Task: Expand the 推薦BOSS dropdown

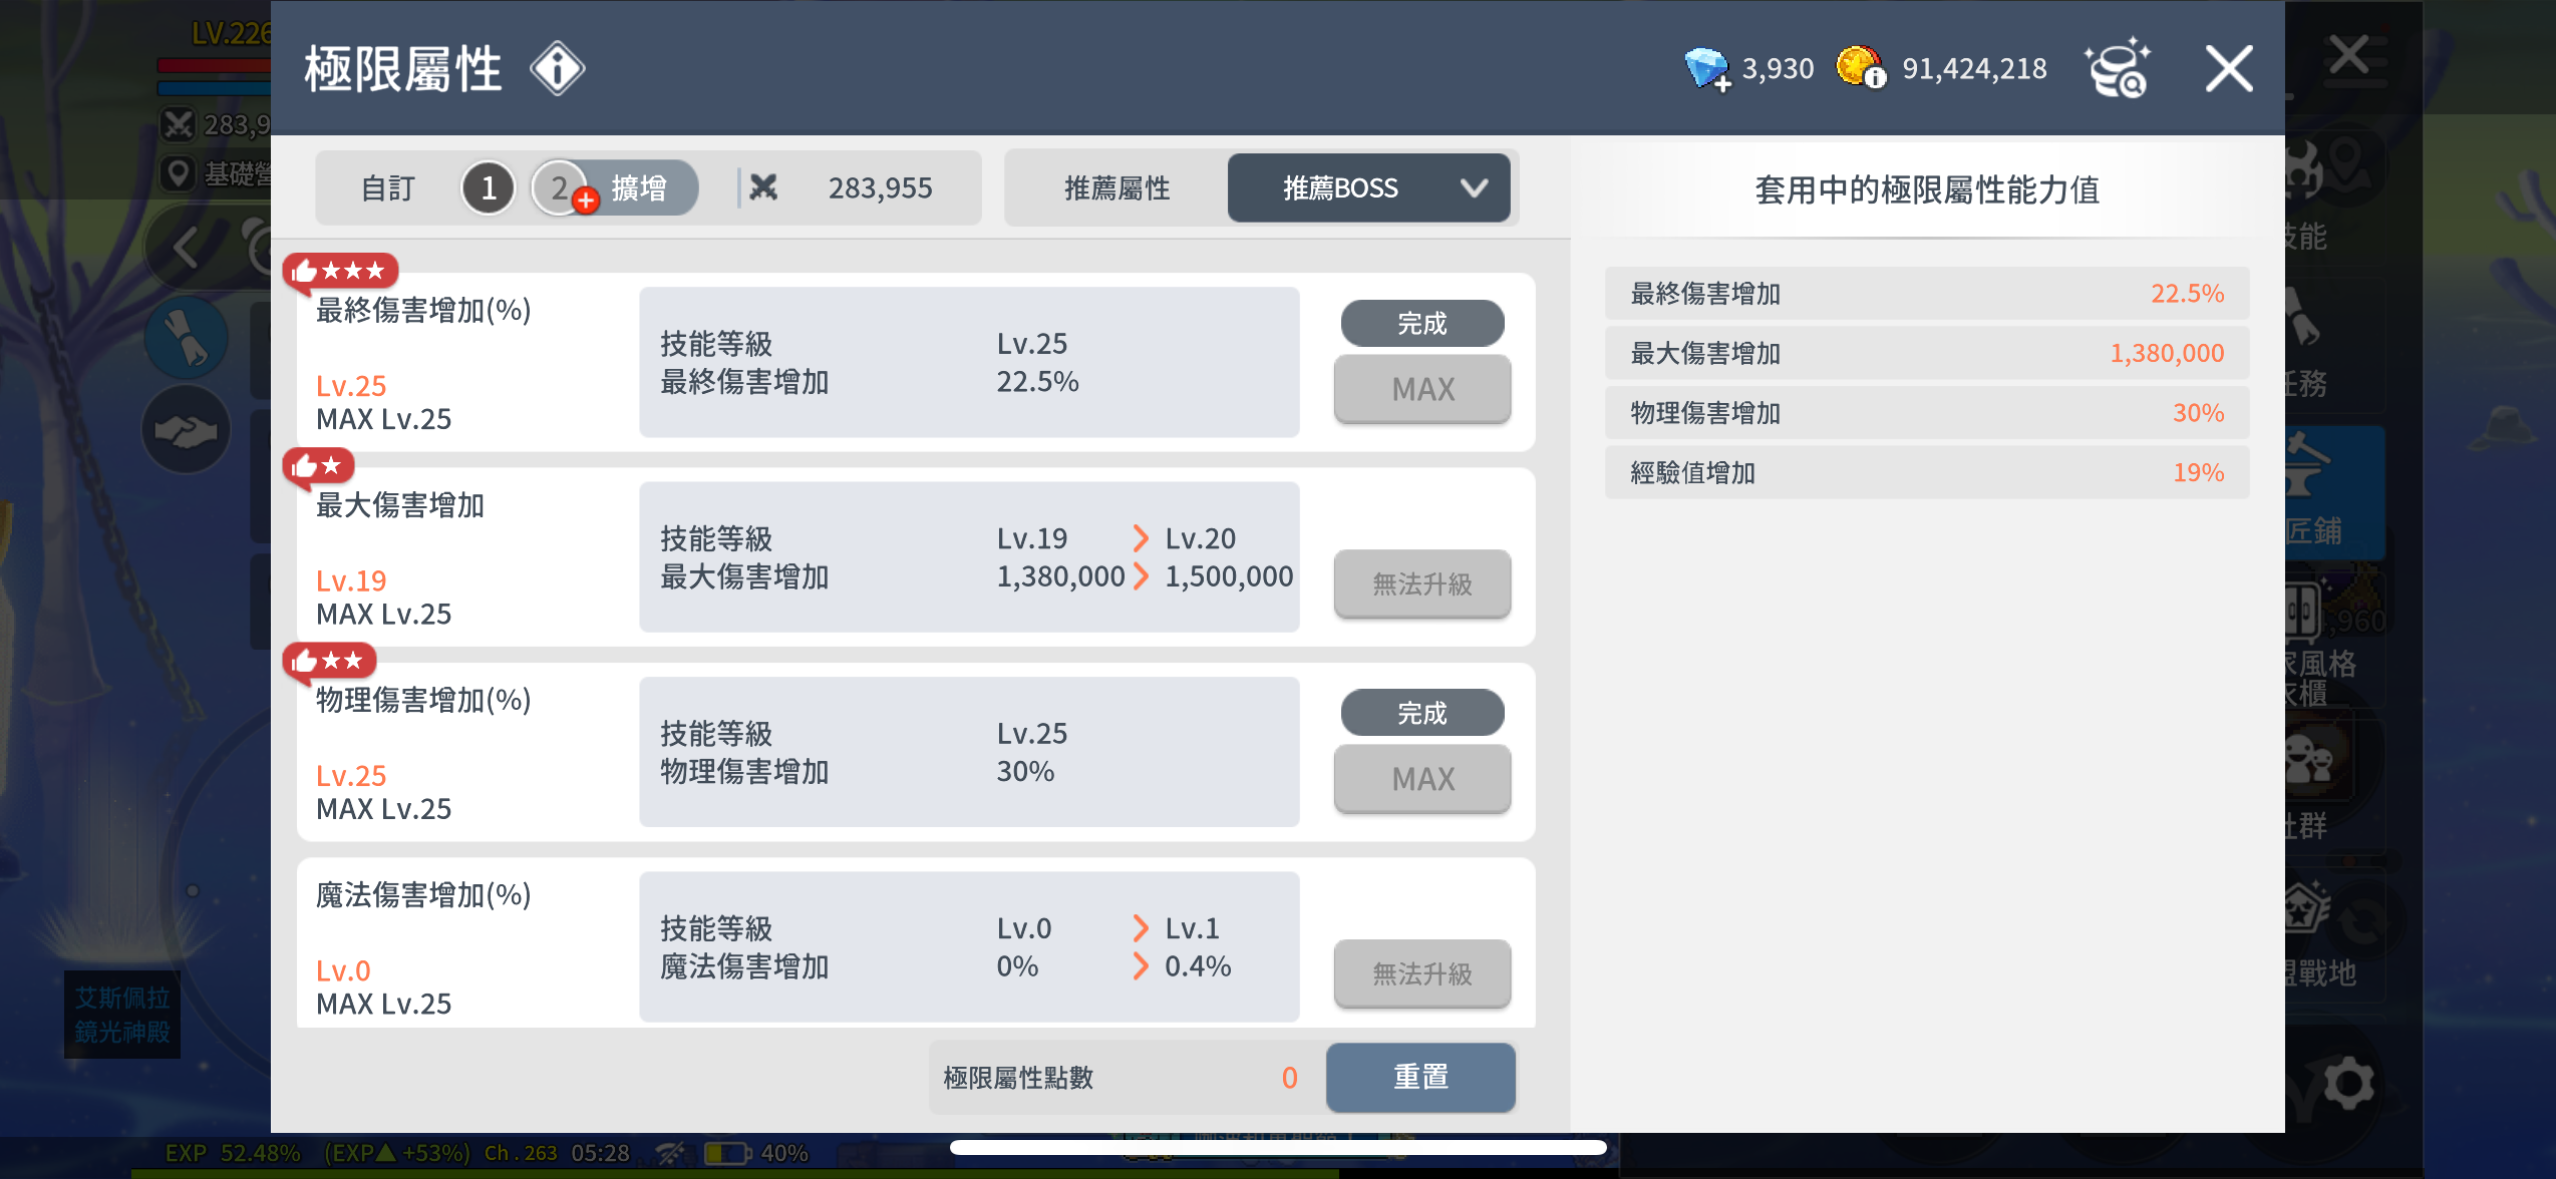Action: point(1341,187)
